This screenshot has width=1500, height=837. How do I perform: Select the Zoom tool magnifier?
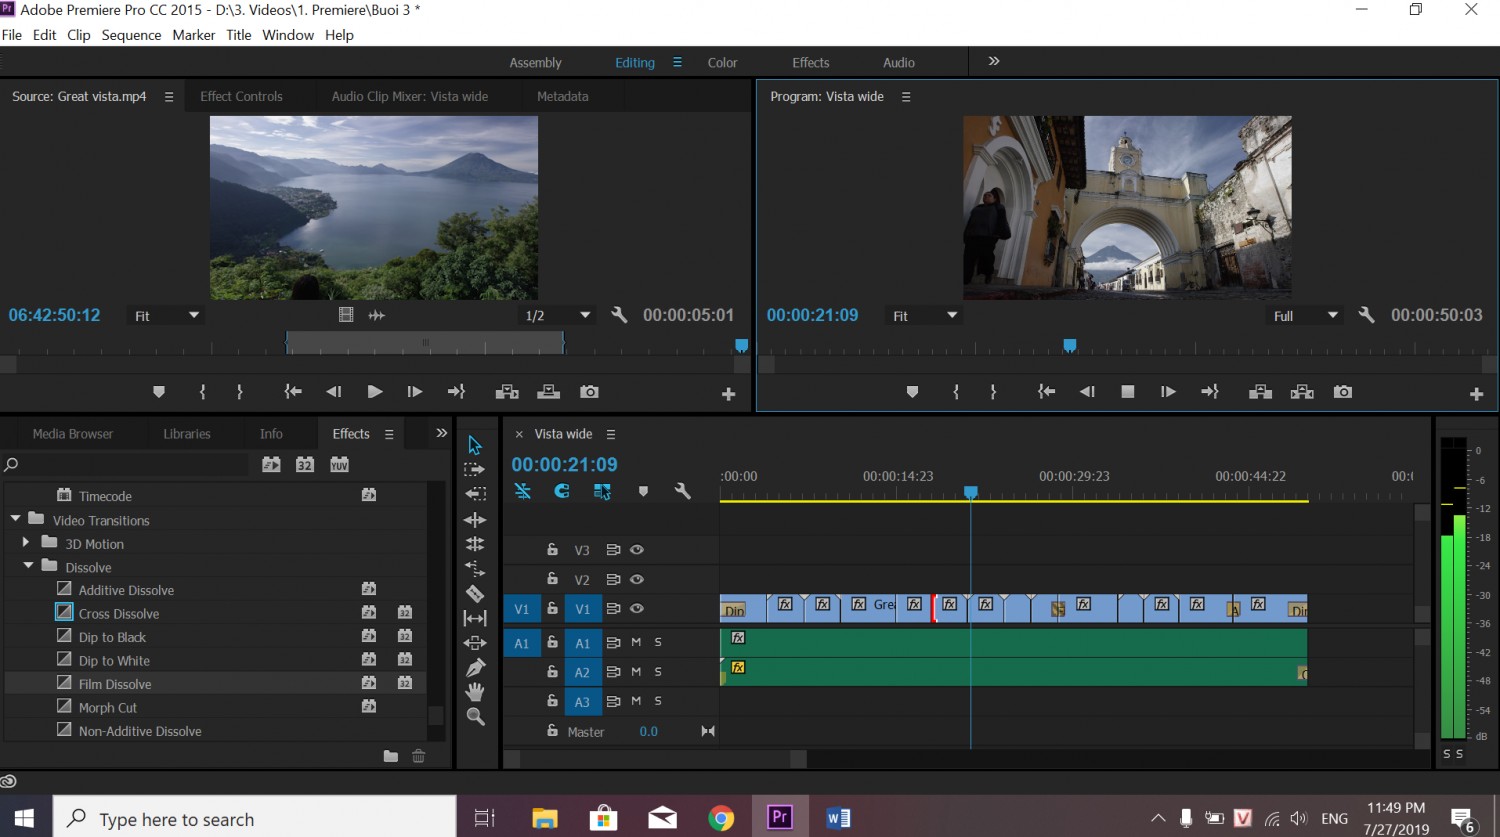click(475, 717)
